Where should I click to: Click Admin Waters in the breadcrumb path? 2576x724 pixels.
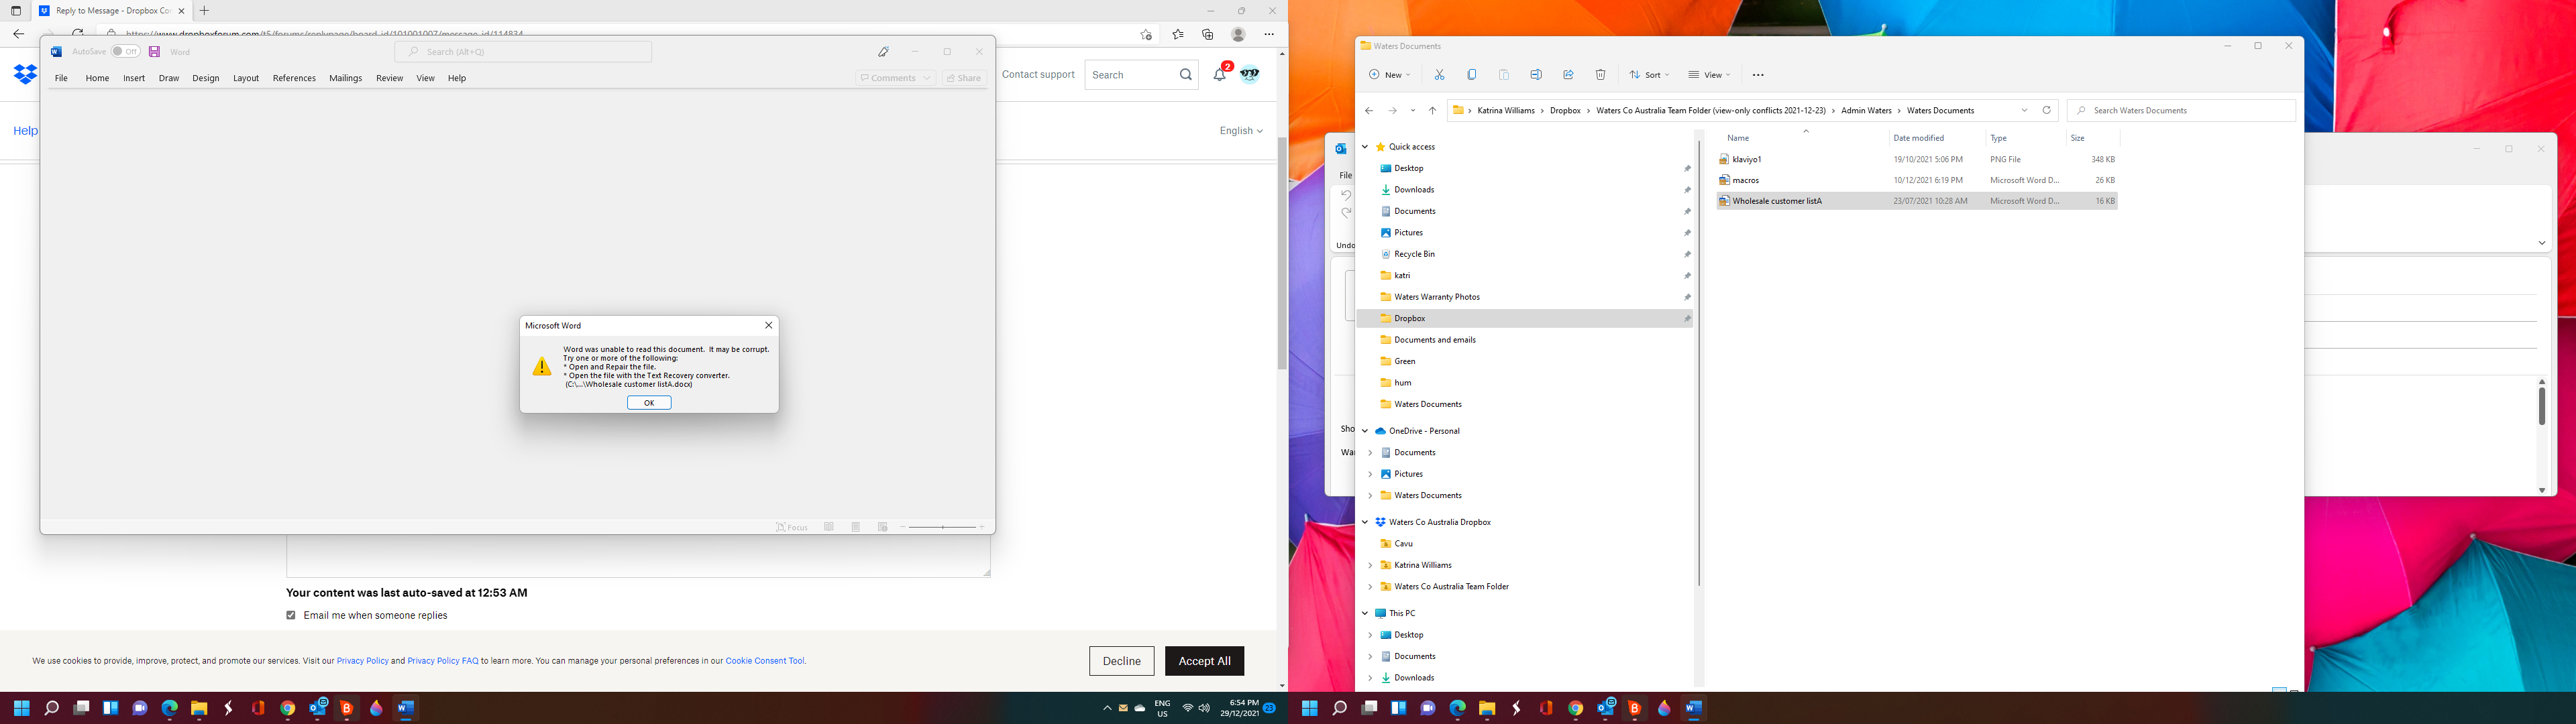pos(1866,110)
